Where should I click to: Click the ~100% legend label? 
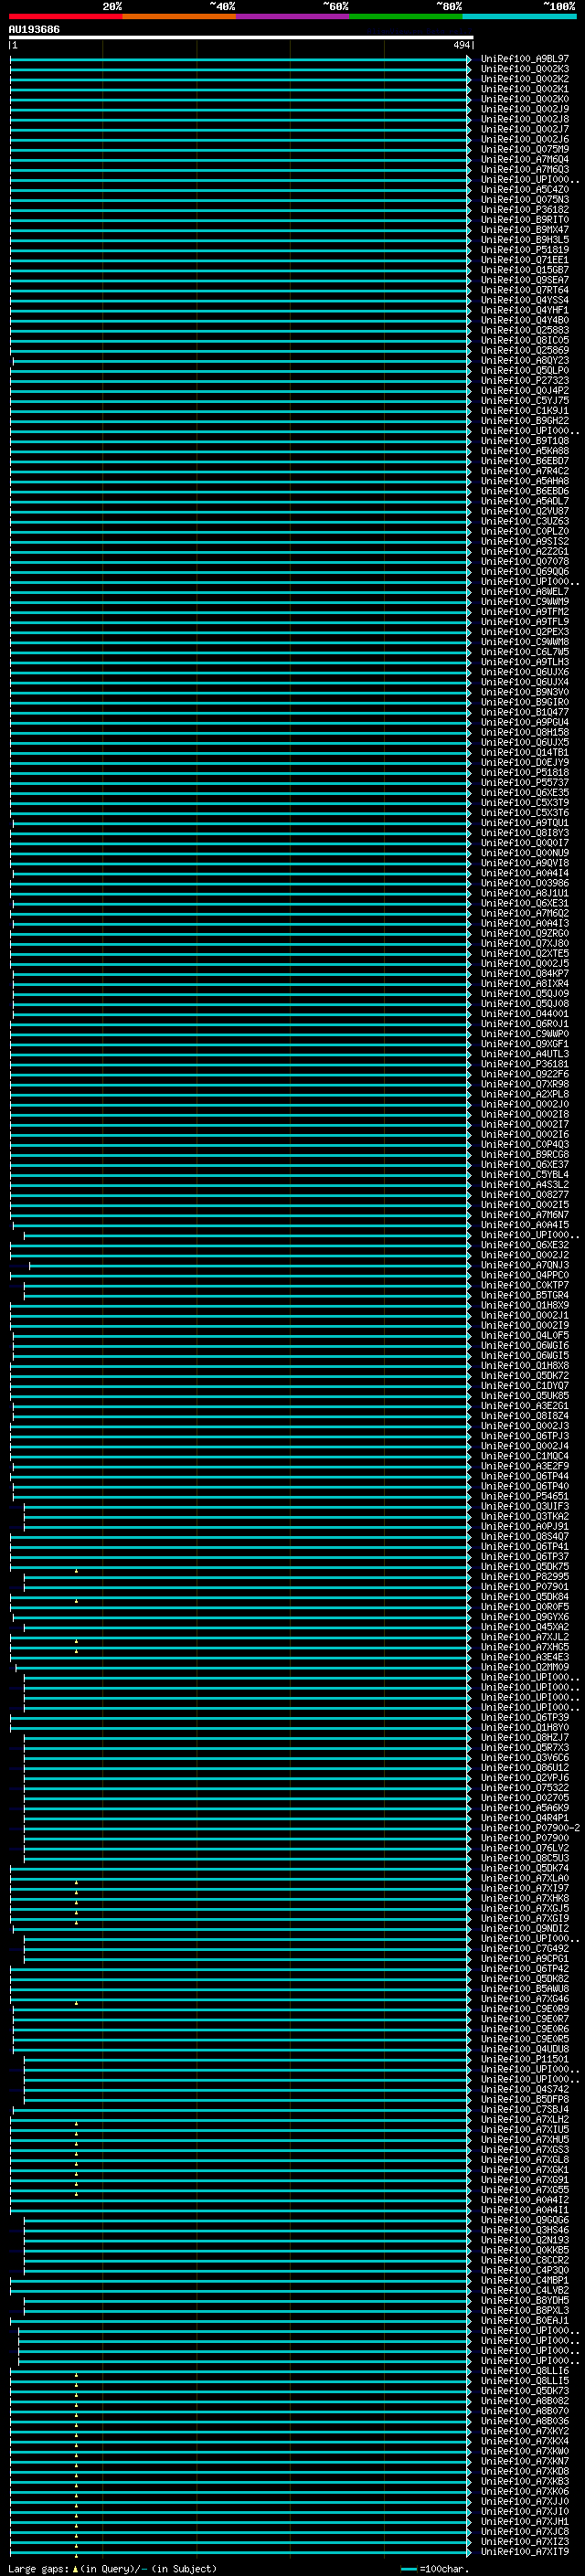[x=560, y=6]
